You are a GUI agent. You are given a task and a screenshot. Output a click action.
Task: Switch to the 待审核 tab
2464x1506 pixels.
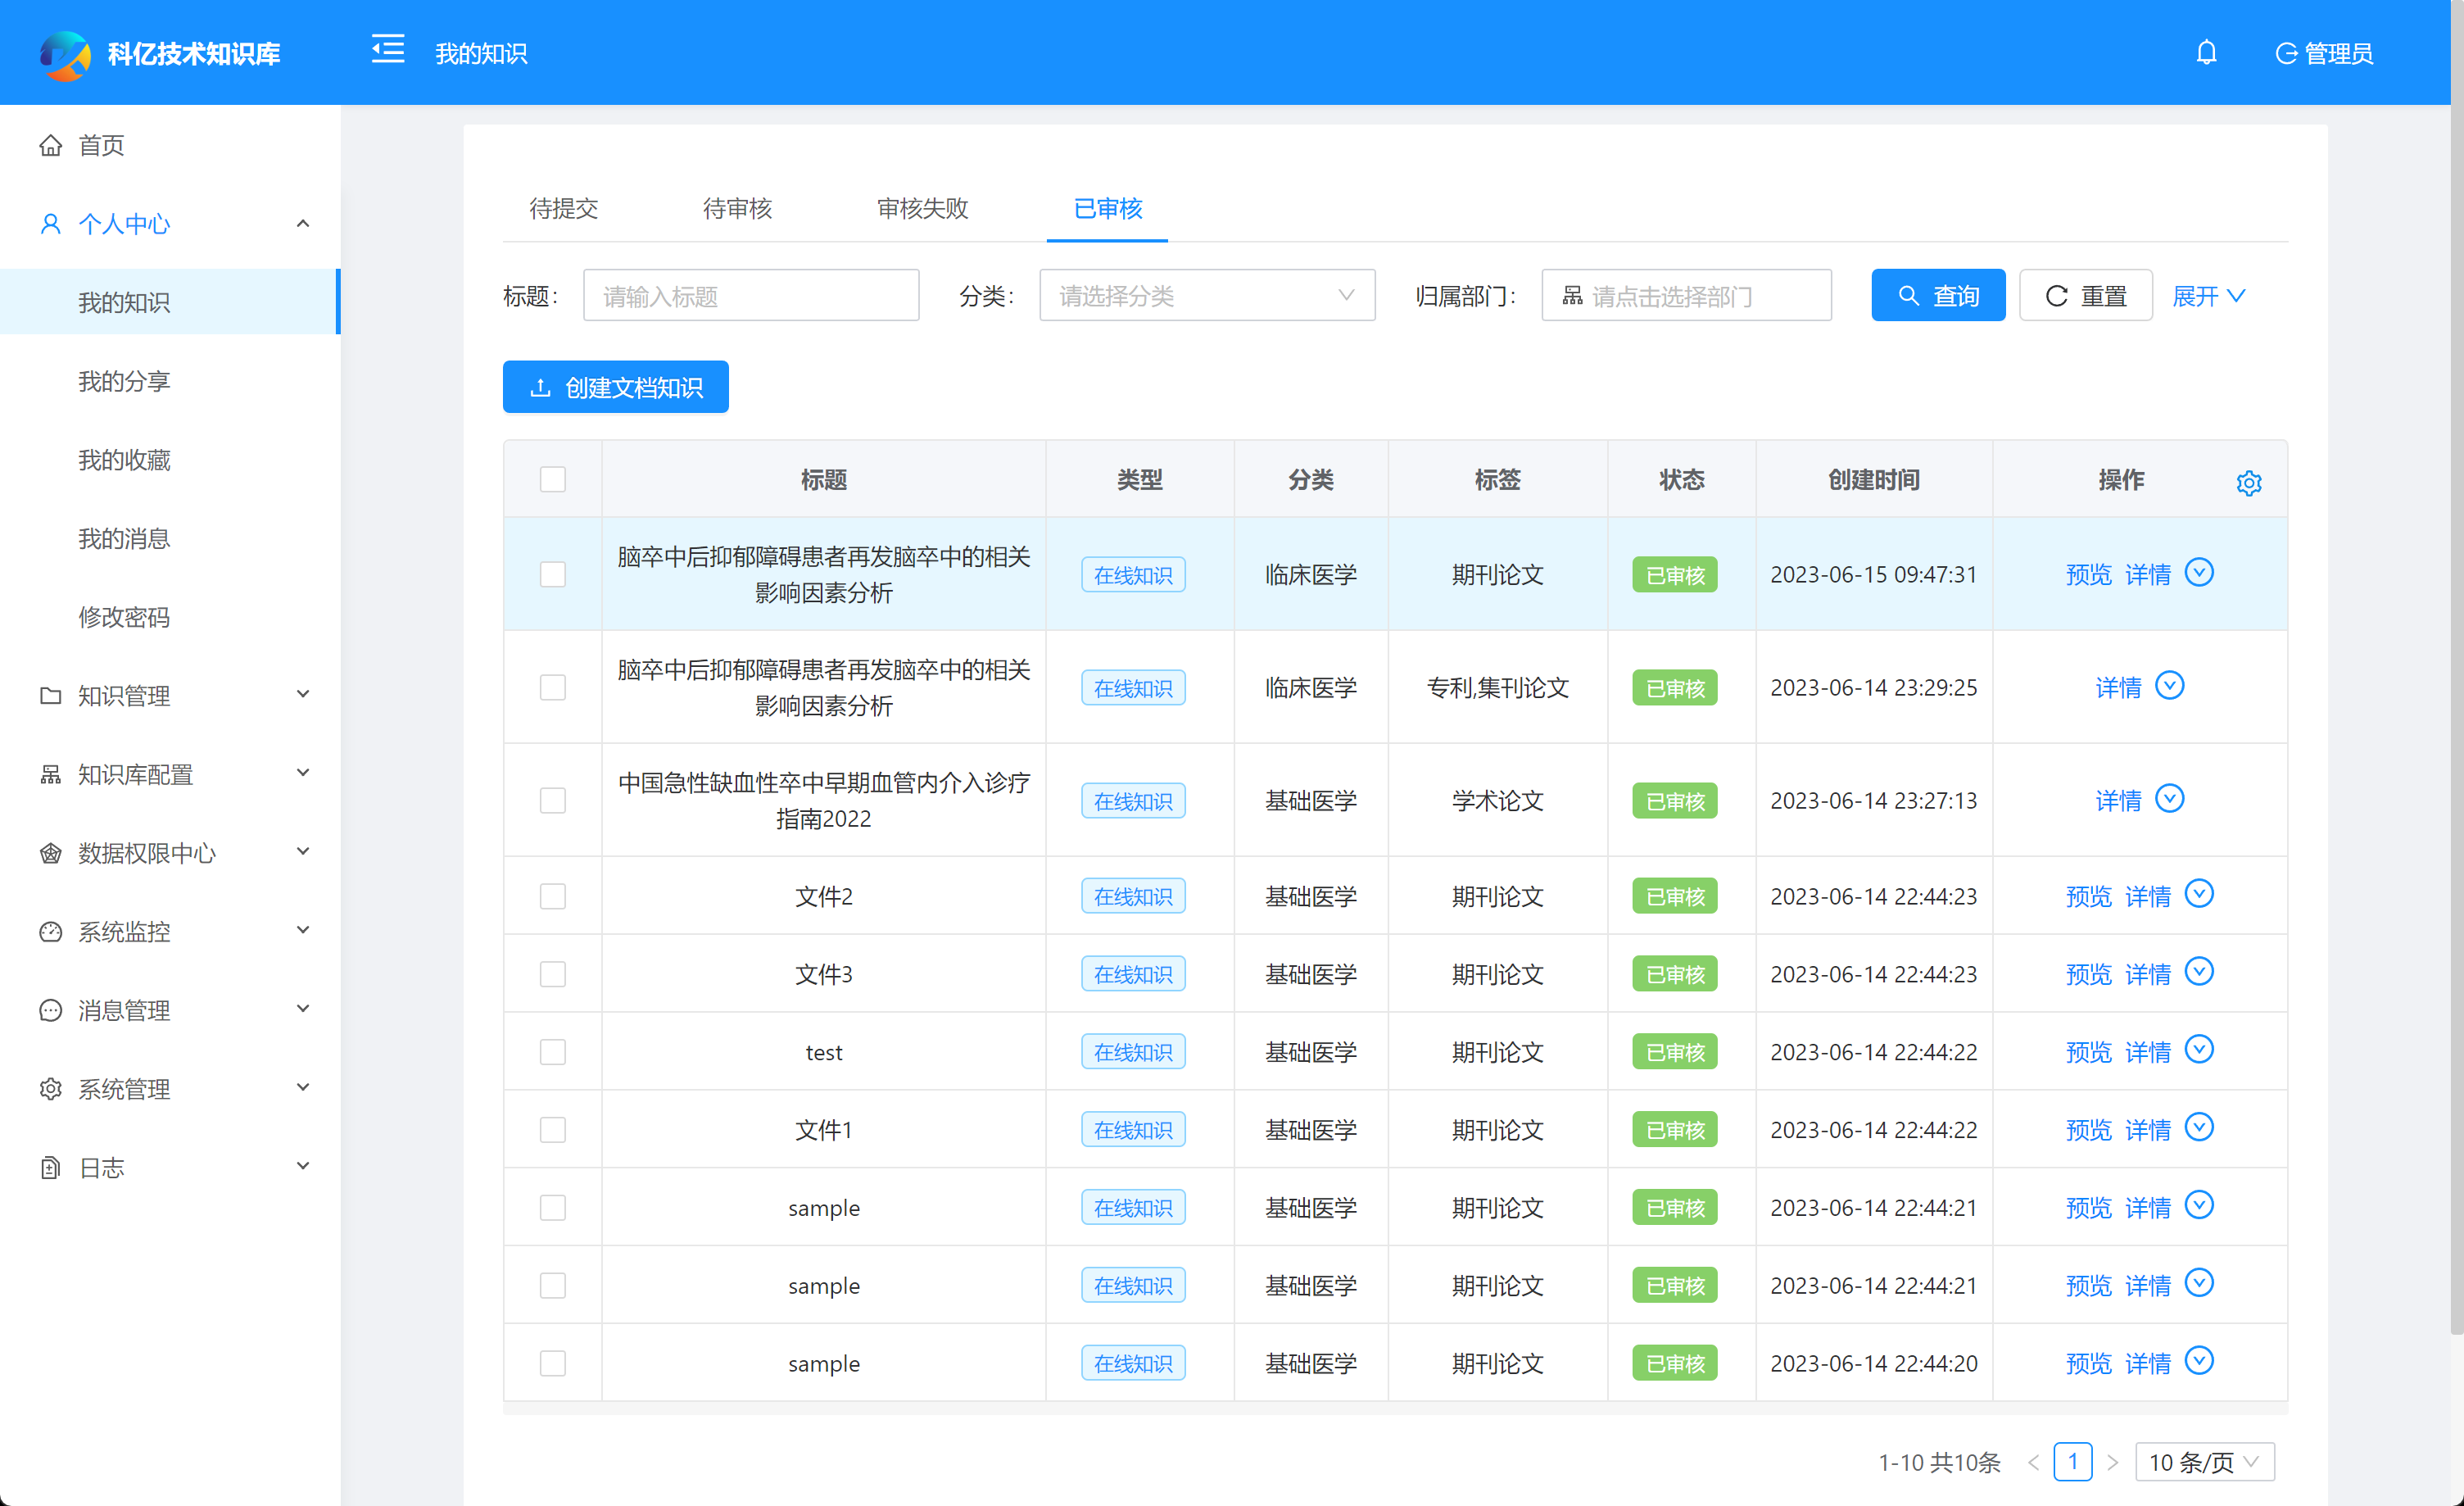click(737, 208)
